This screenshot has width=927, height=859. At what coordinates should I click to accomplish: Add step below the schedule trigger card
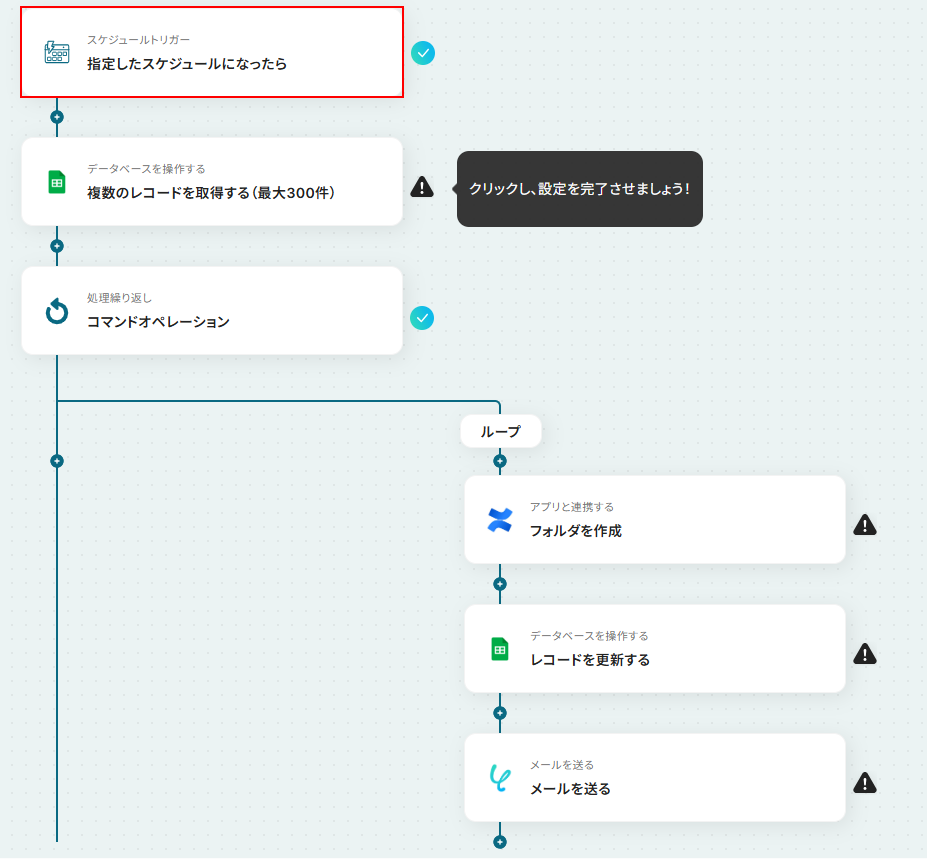tap(57, 117)
